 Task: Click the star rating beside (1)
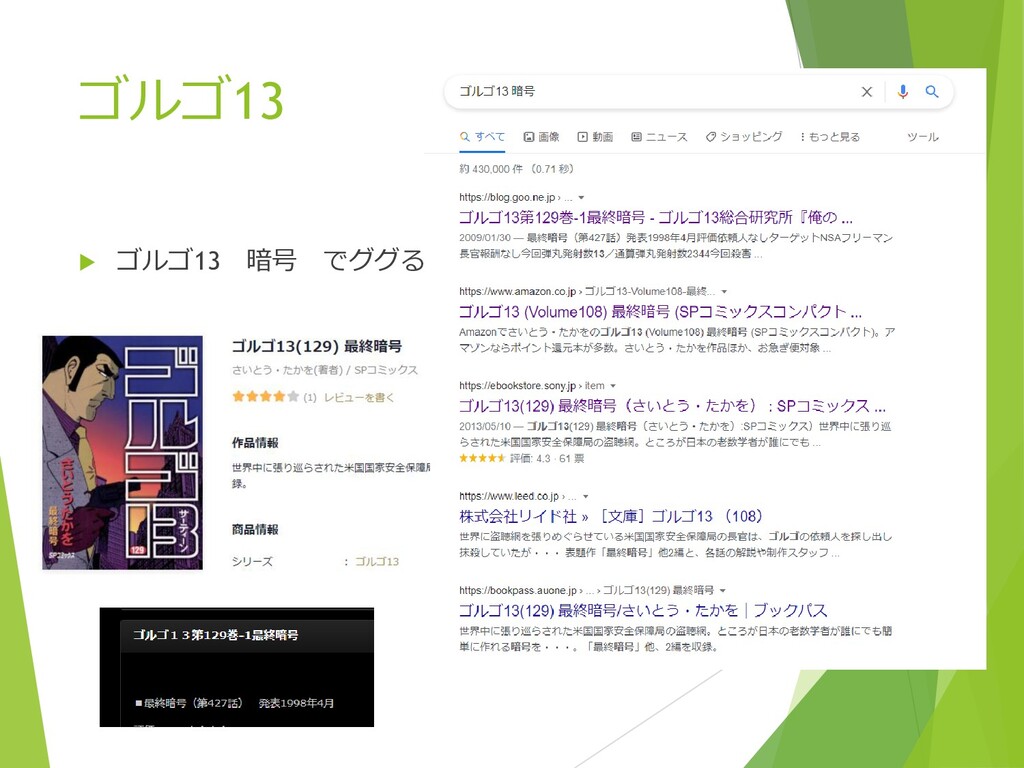(x=265, y=396)
